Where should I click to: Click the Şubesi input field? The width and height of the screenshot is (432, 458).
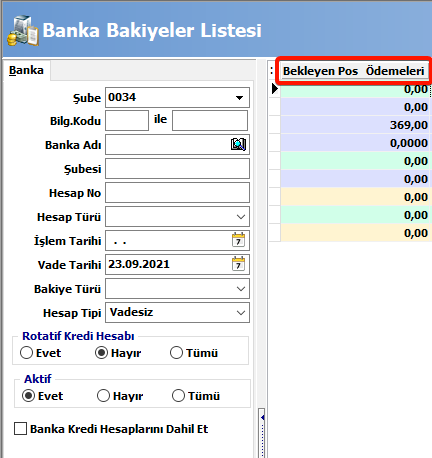click(x=177, y=168)
